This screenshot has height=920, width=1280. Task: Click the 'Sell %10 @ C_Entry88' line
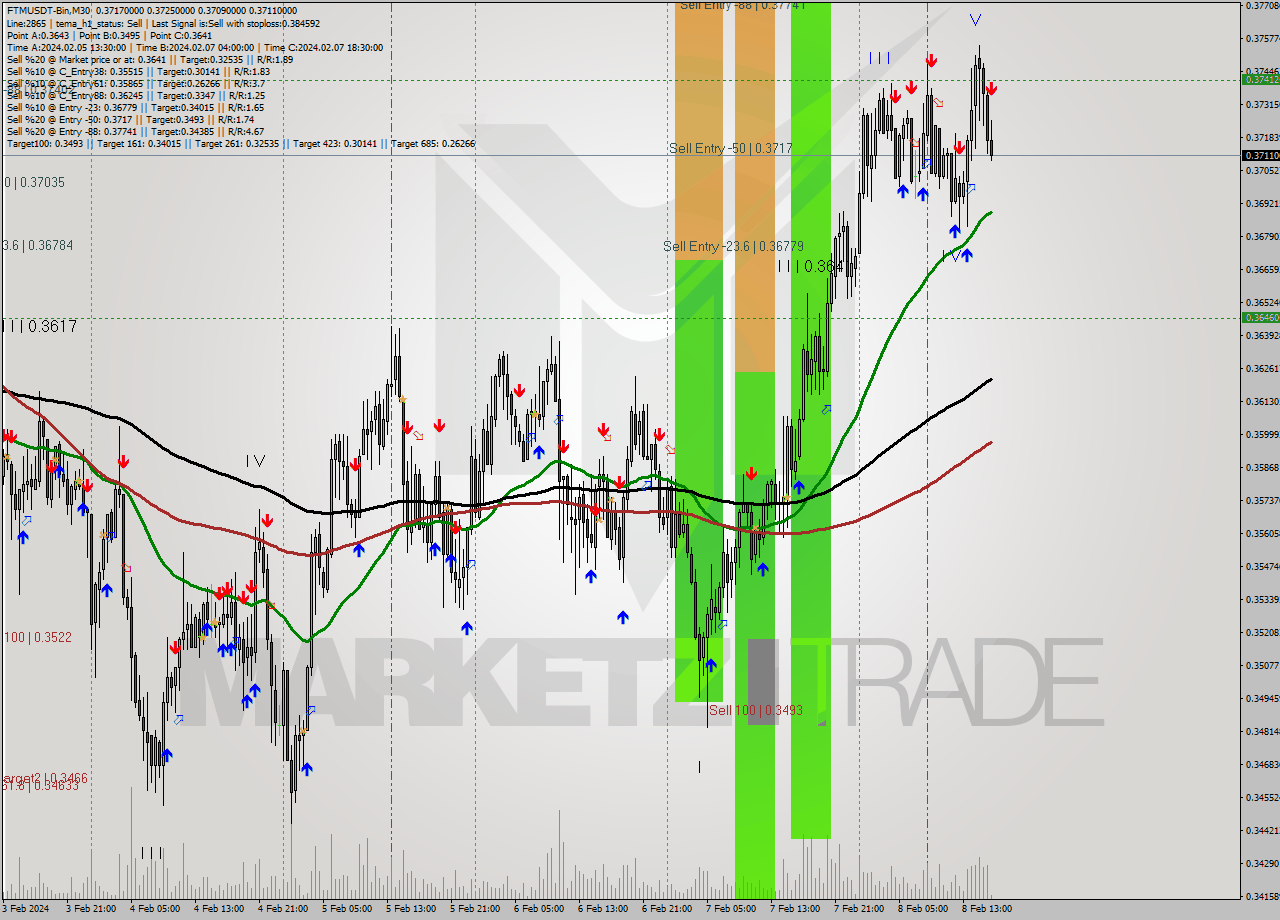pos(135,95)
